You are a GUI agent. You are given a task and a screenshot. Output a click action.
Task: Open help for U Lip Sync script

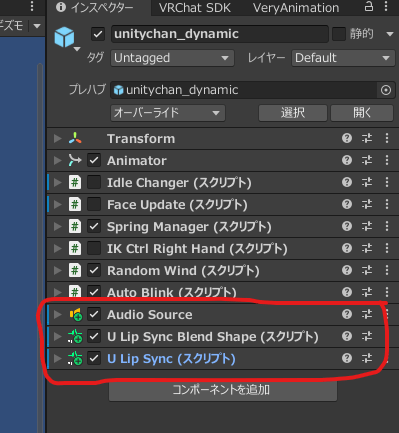(347, 358)
